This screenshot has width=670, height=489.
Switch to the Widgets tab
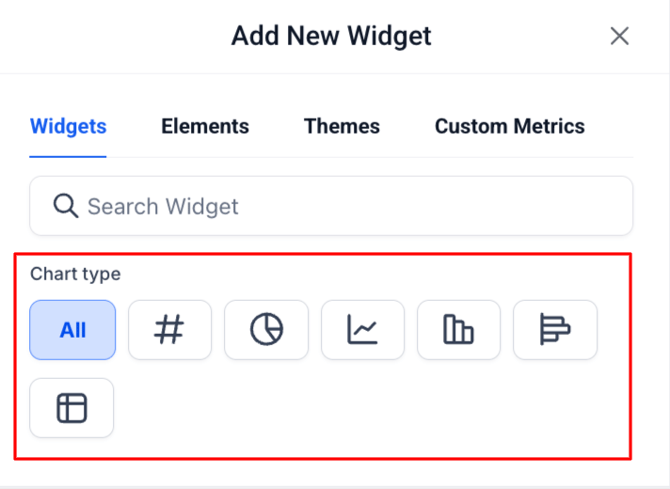pos(68,127)
